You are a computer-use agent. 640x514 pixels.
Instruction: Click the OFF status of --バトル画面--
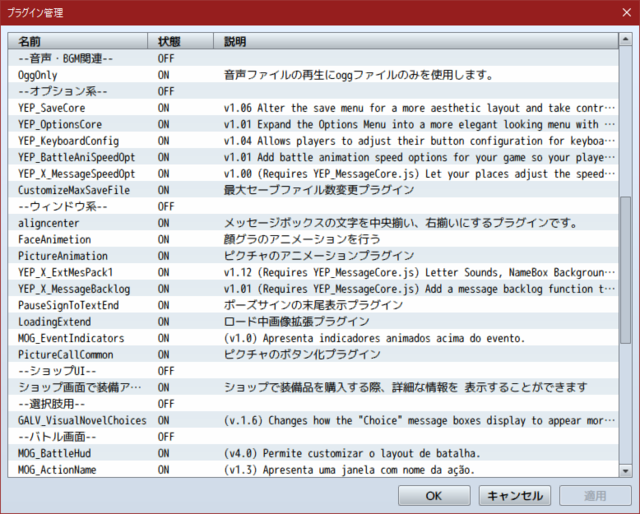click(x=166, y=437)
